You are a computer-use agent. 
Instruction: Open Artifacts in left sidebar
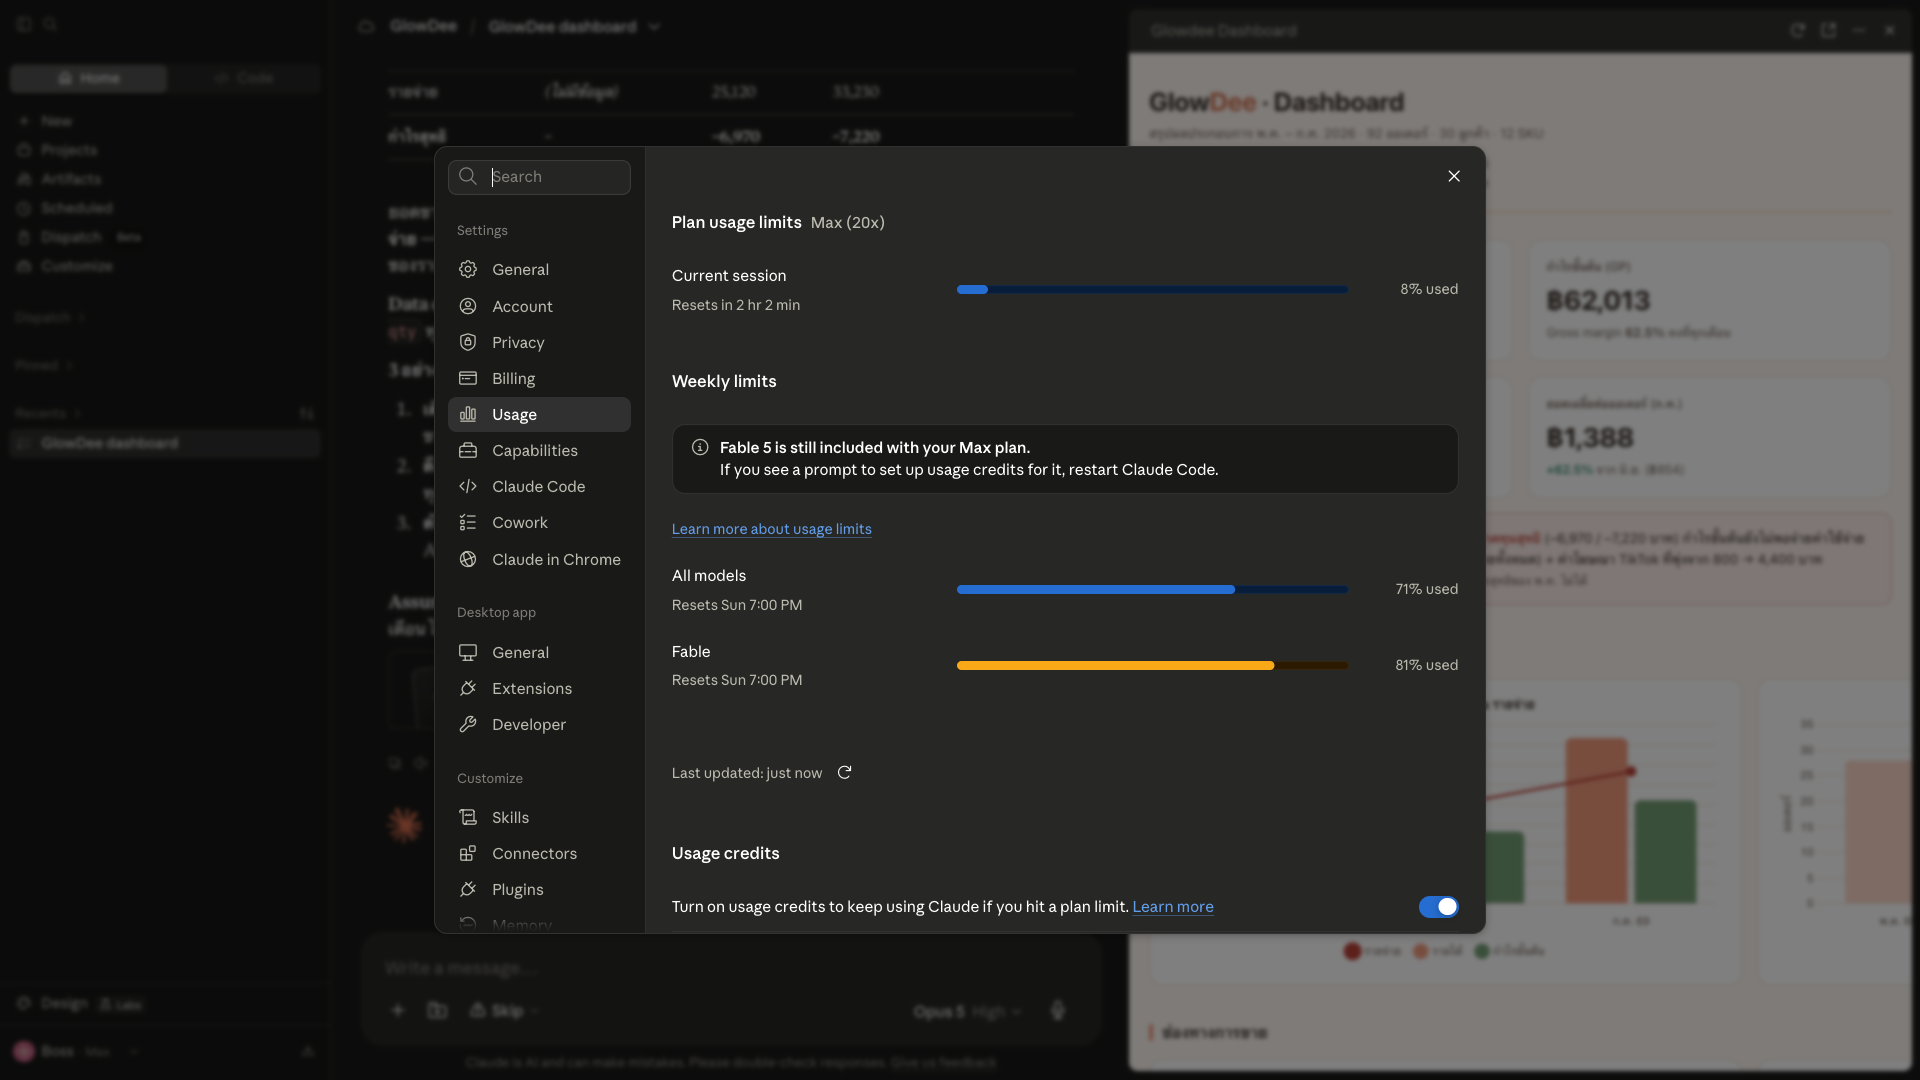point(71,179)
